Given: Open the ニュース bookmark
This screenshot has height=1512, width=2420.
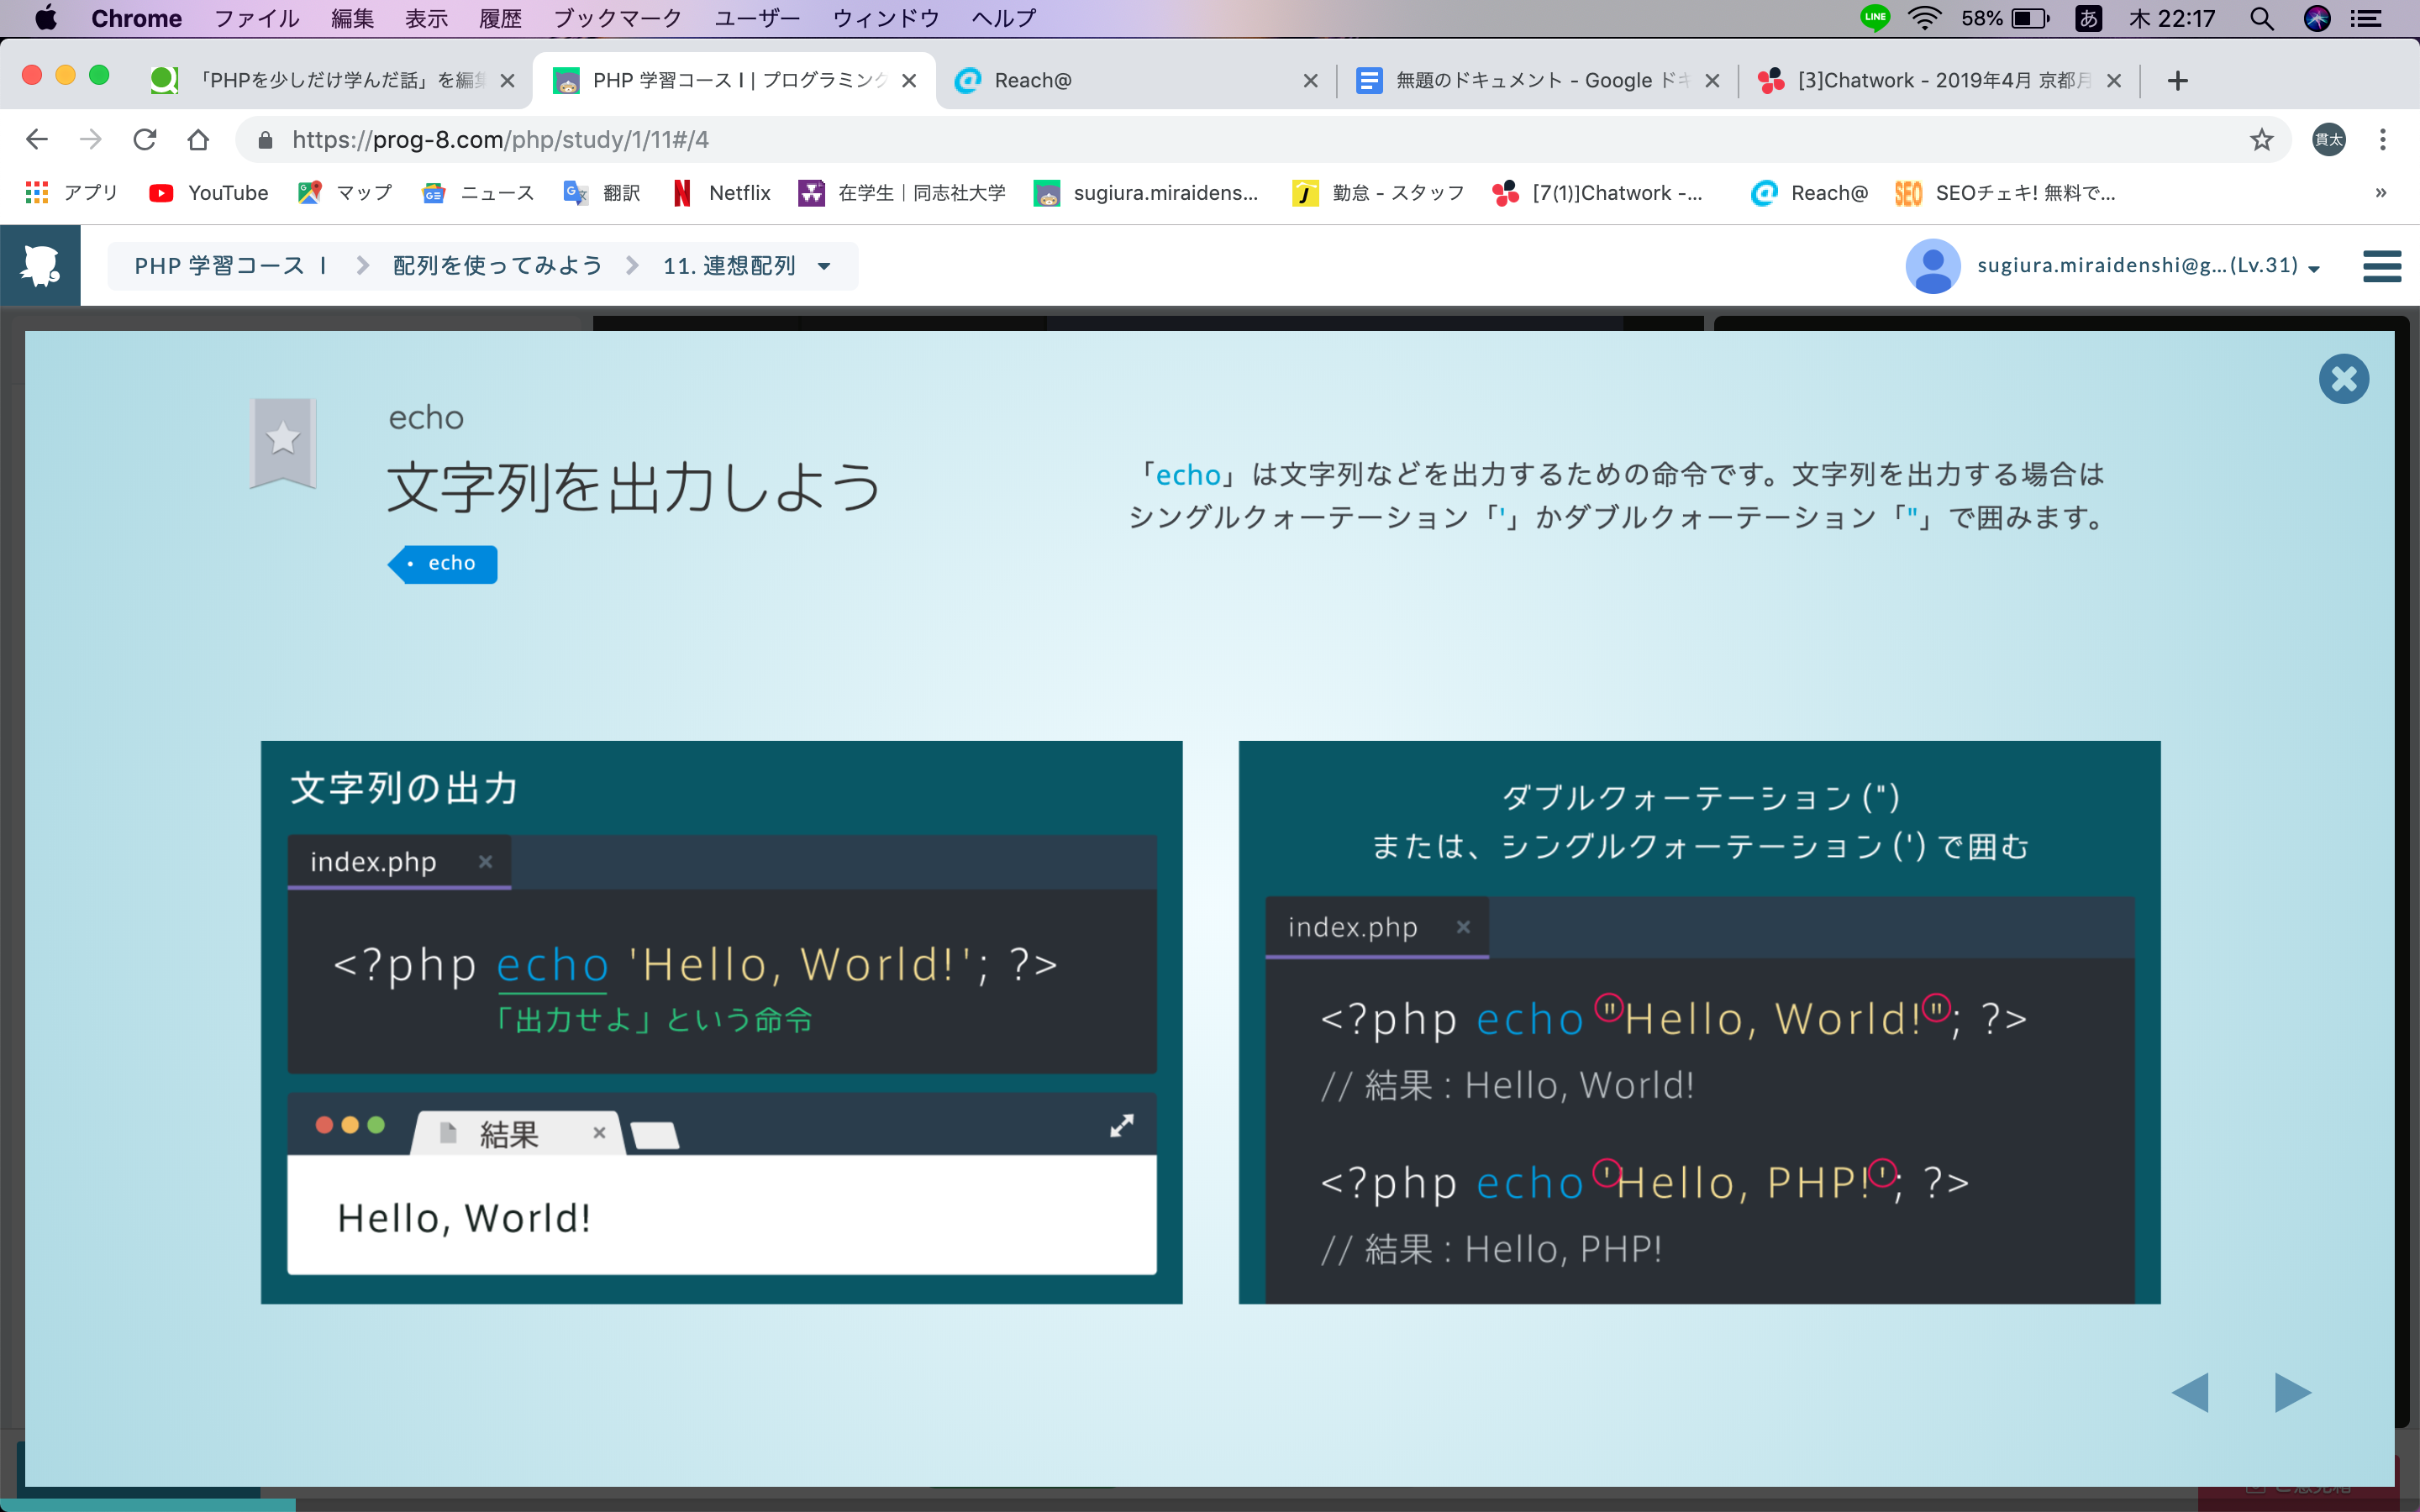Looking at the screenshot, I should coord(478,193).
